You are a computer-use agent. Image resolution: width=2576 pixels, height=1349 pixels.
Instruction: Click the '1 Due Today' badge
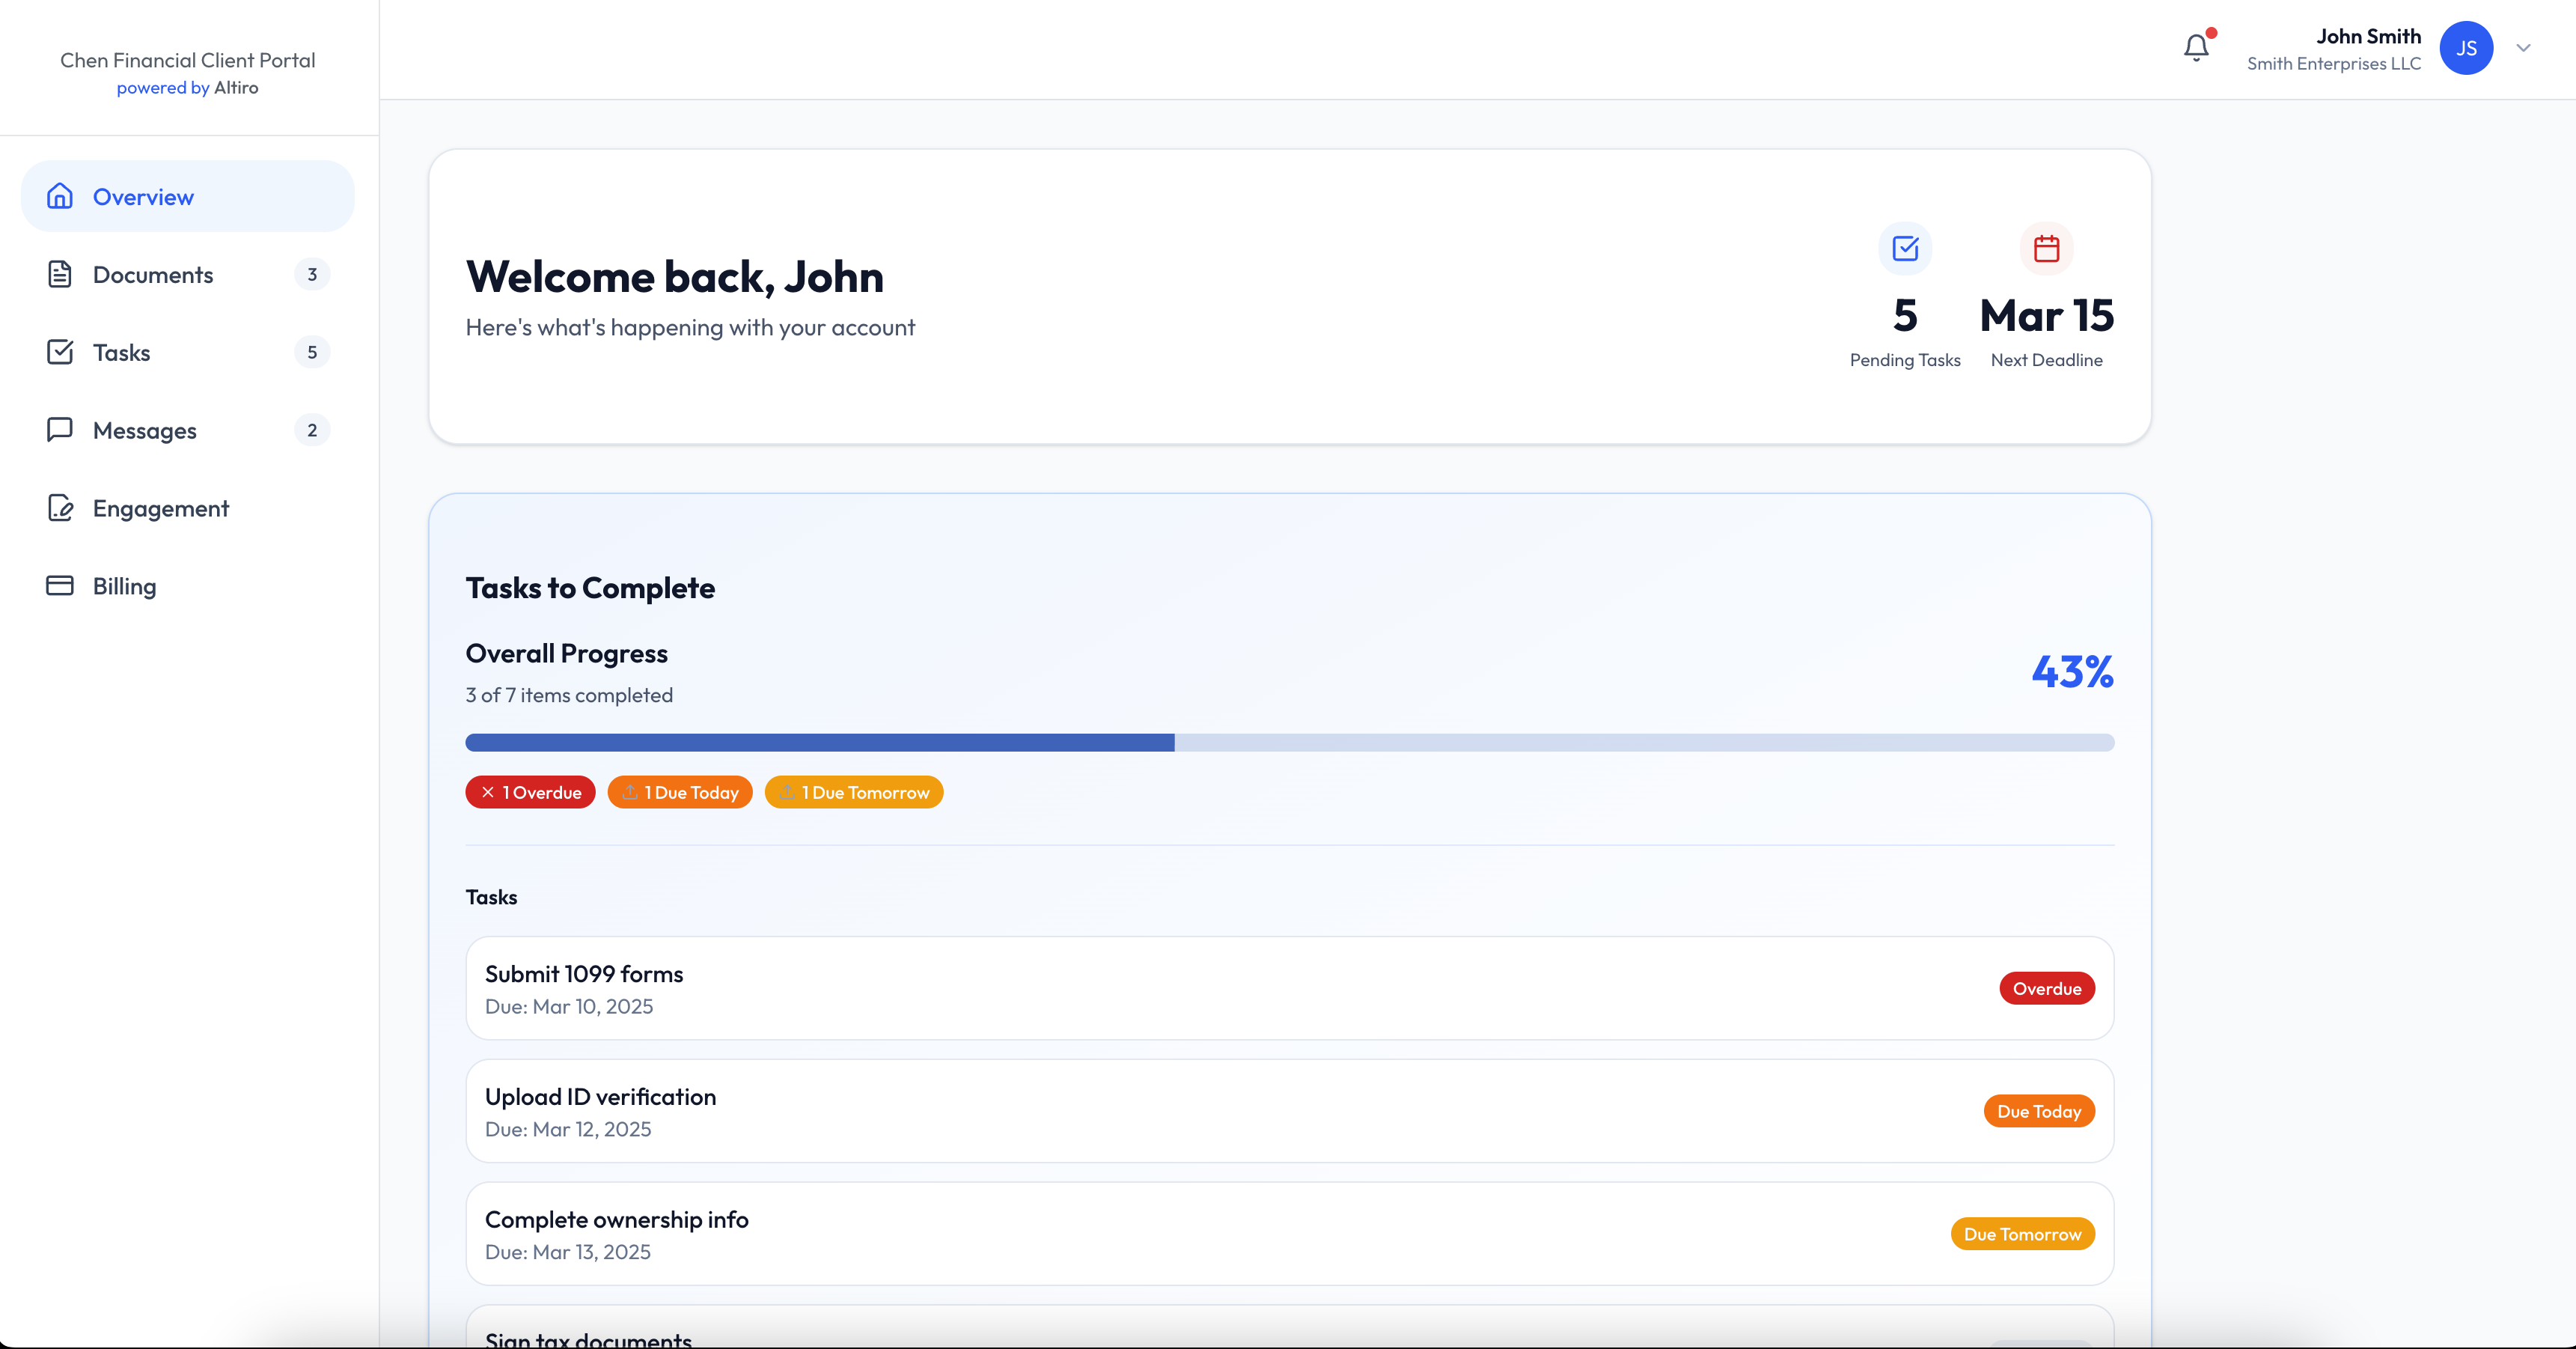(680, 792)
